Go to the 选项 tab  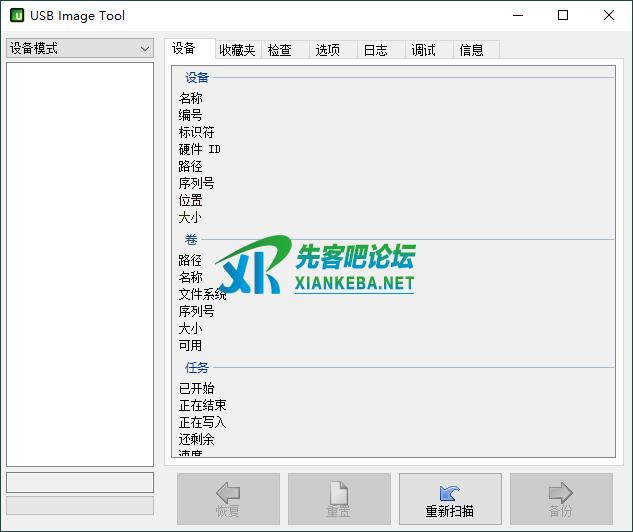click(327, 50)
